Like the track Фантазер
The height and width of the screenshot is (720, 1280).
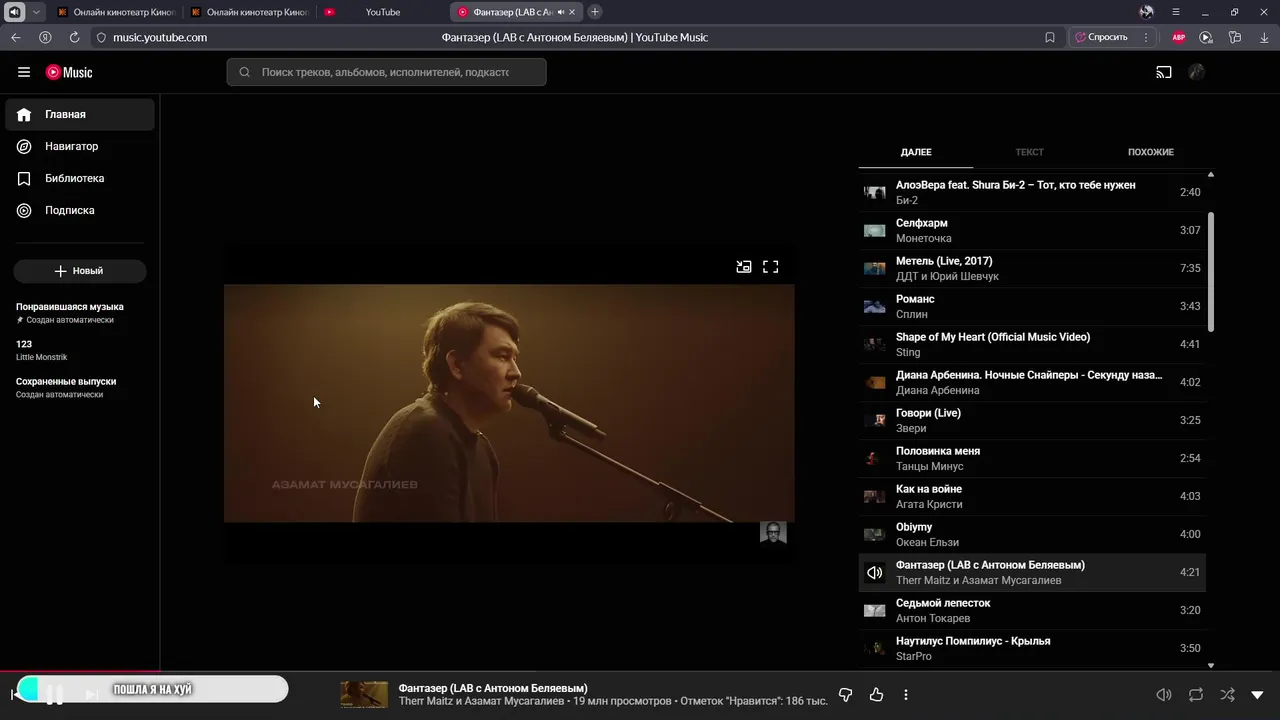(877, 694)
